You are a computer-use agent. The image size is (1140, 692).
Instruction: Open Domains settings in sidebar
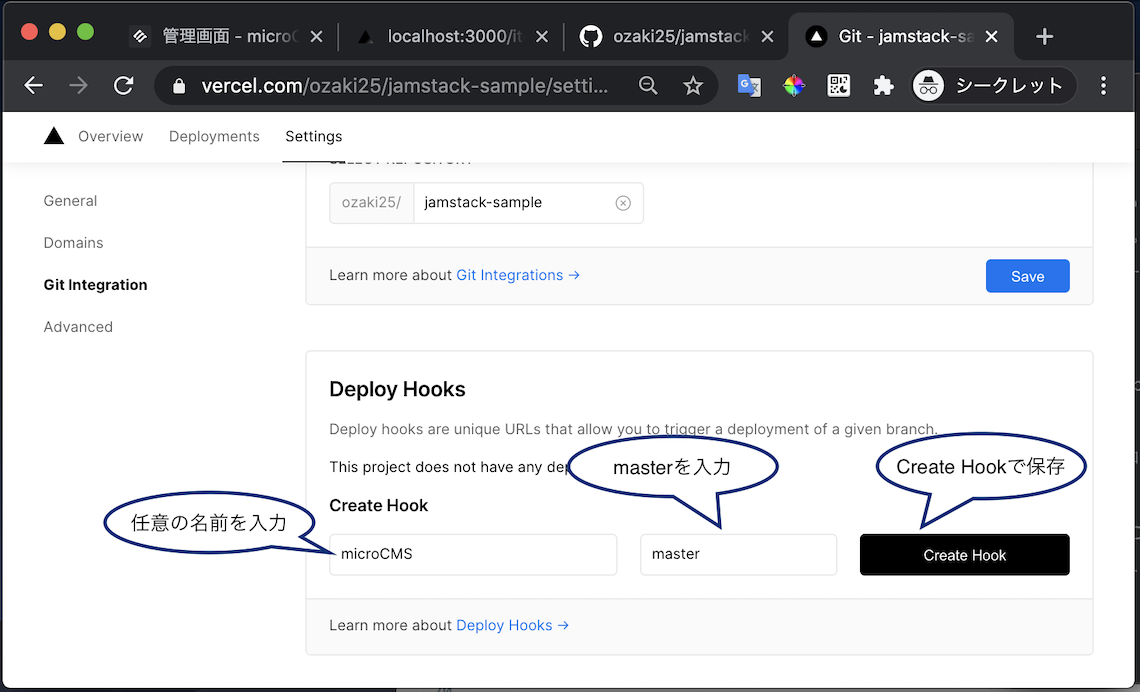pos(73,243)
